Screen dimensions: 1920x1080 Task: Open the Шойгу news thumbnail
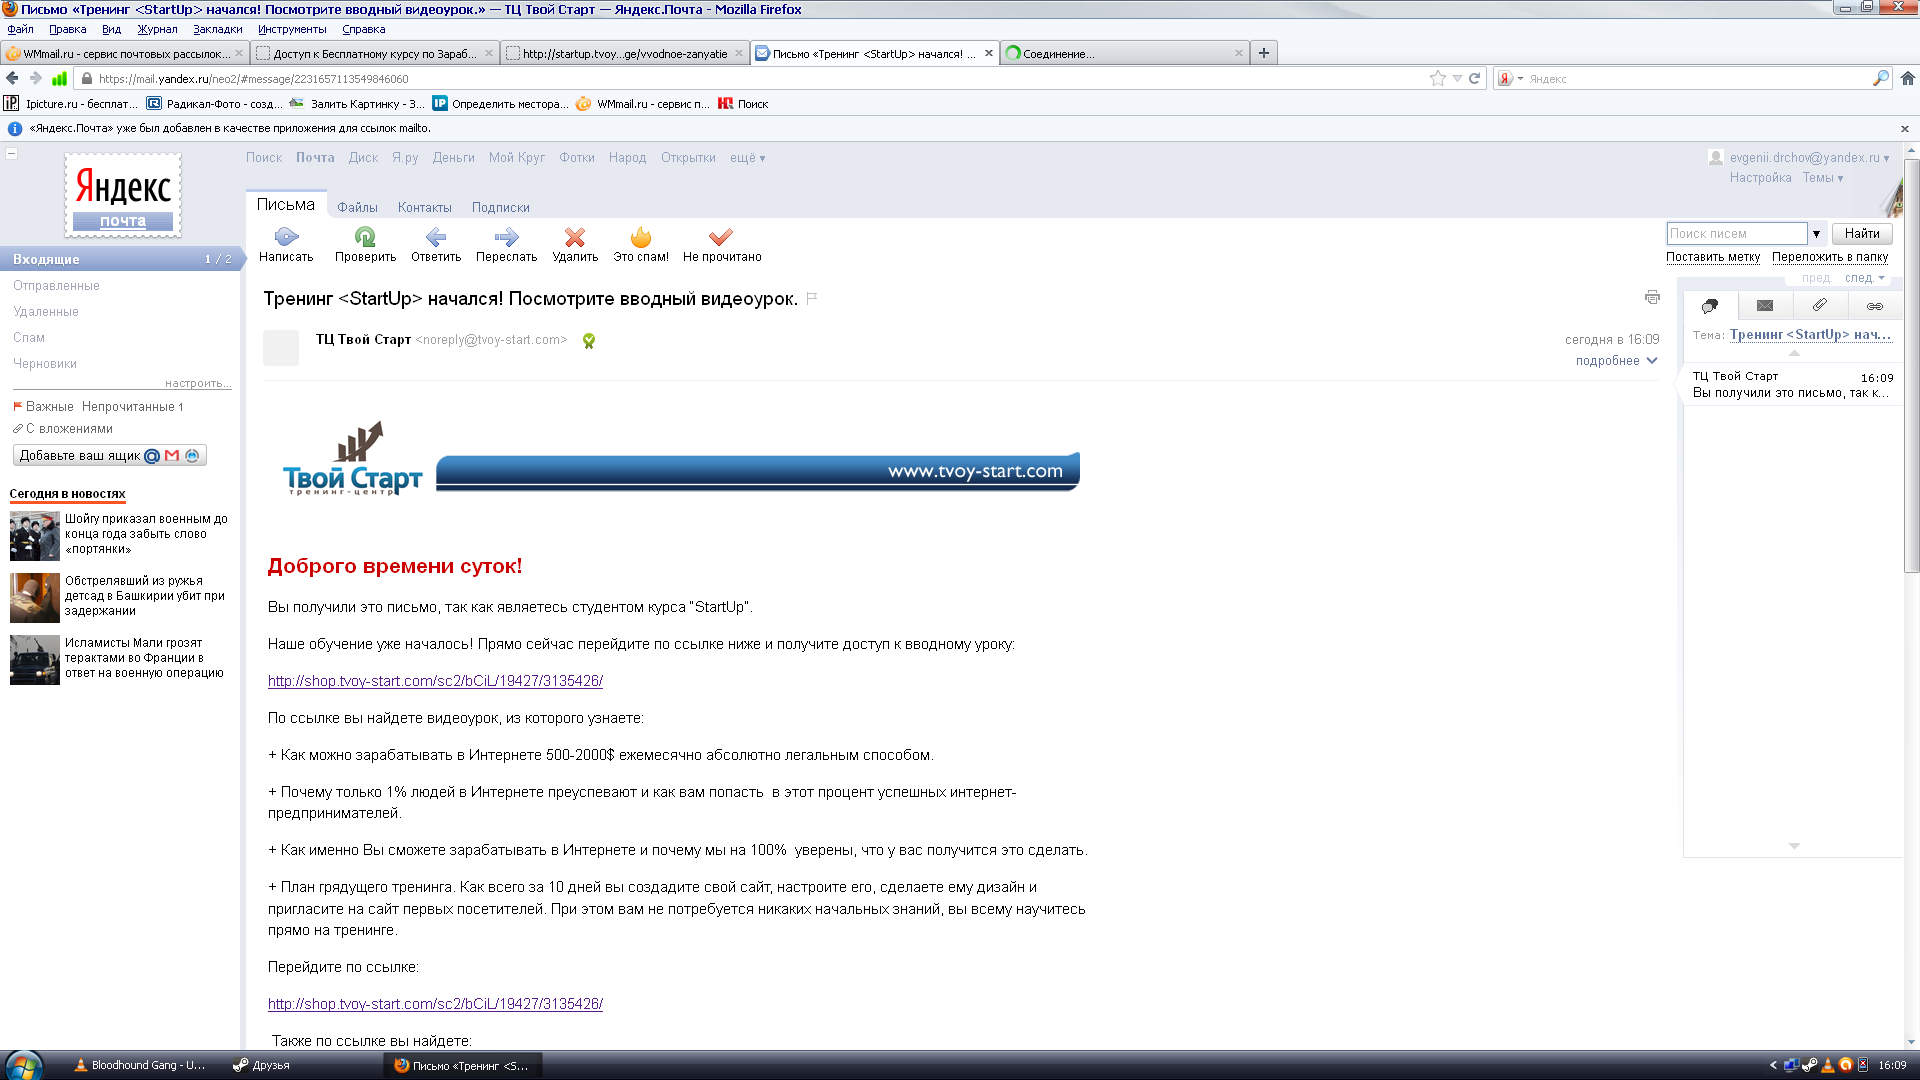(x=35, y=536)
